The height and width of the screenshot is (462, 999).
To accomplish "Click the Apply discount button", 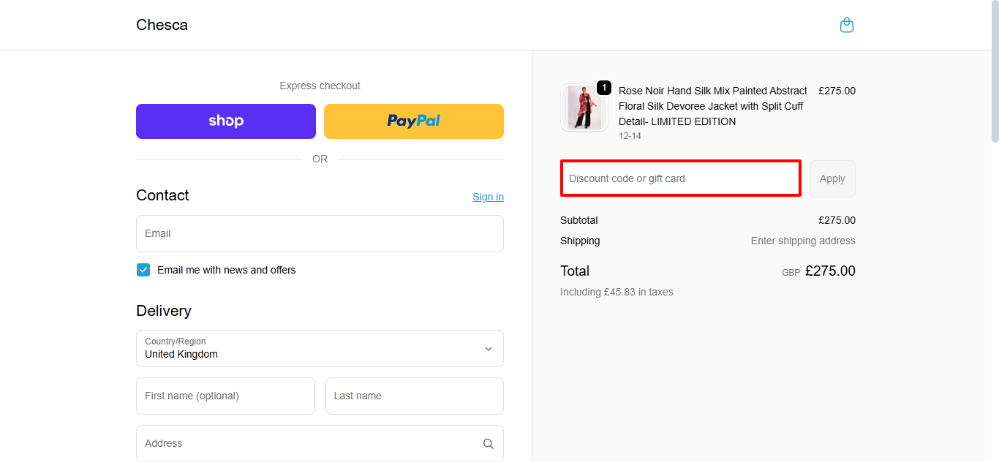I will 832,178.
